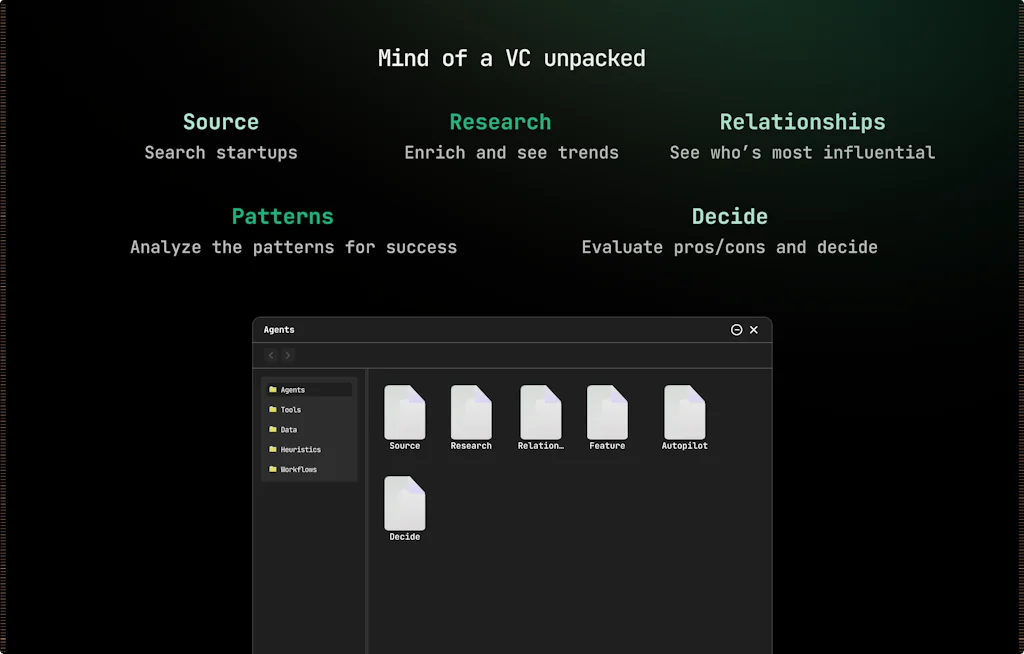
Task: Select the Heuristics sidebar entry
Action: (x=298, y=449)
